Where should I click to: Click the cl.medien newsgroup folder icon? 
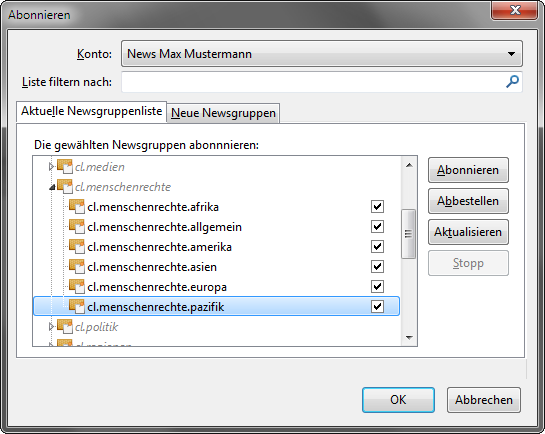65,166
